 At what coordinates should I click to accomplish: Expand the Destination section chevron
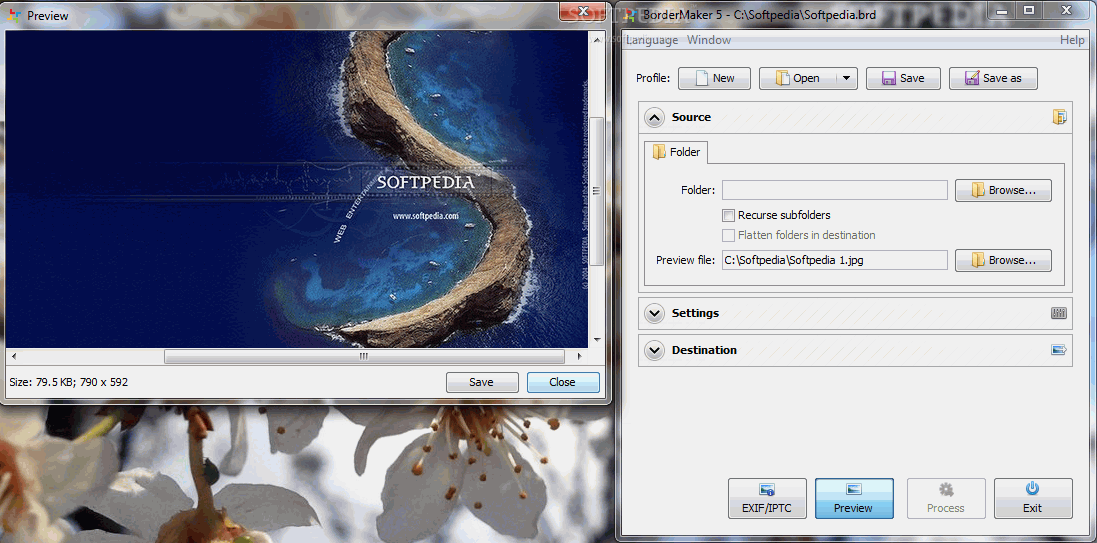coord(655,351)
